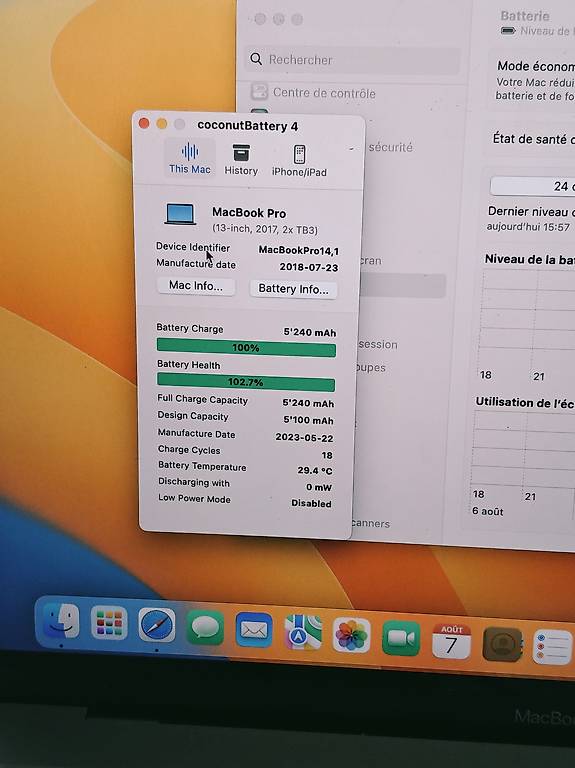575x768 pixels.
Task: Open Photos app from the dock
Action: [351, 635]
